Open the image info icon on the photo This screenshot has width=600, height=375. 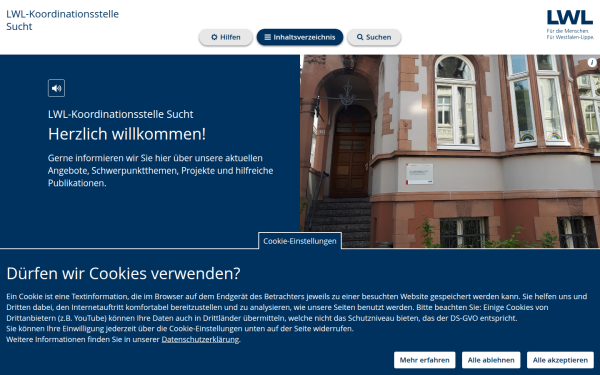coord(592,62)
